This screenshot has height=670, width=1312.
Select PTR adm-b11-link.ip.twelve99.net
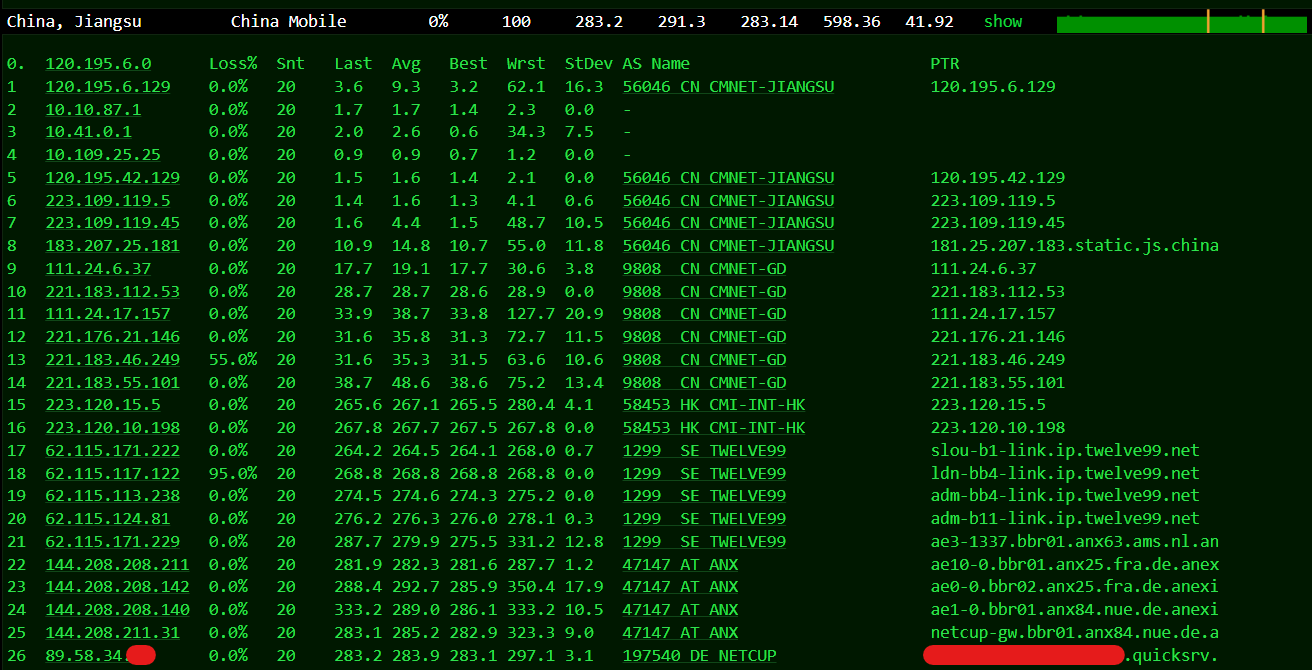pyautogui.click(x=1065, y=519)
